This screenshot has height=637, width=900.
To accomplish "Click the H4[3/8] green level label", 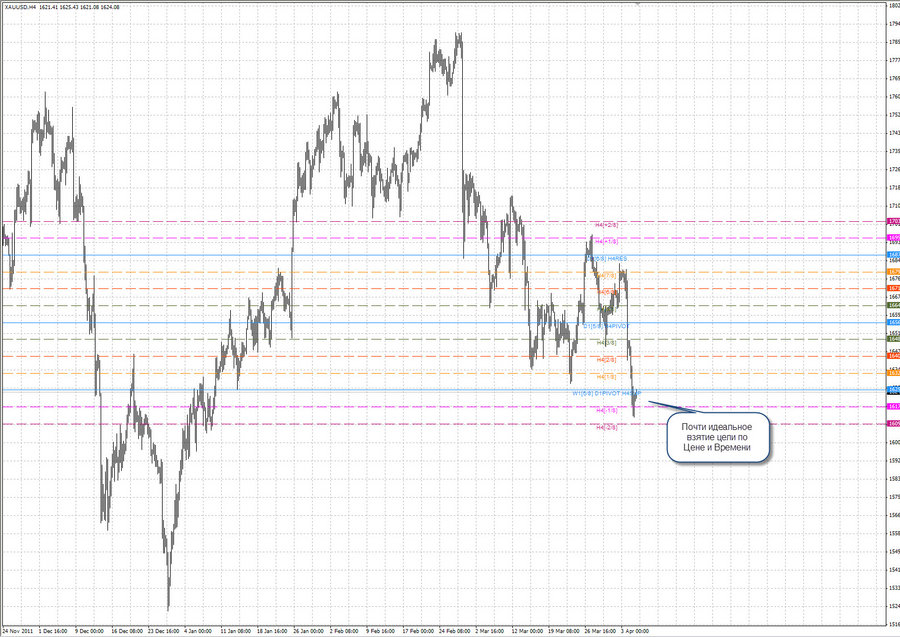I will pos(607,342).
